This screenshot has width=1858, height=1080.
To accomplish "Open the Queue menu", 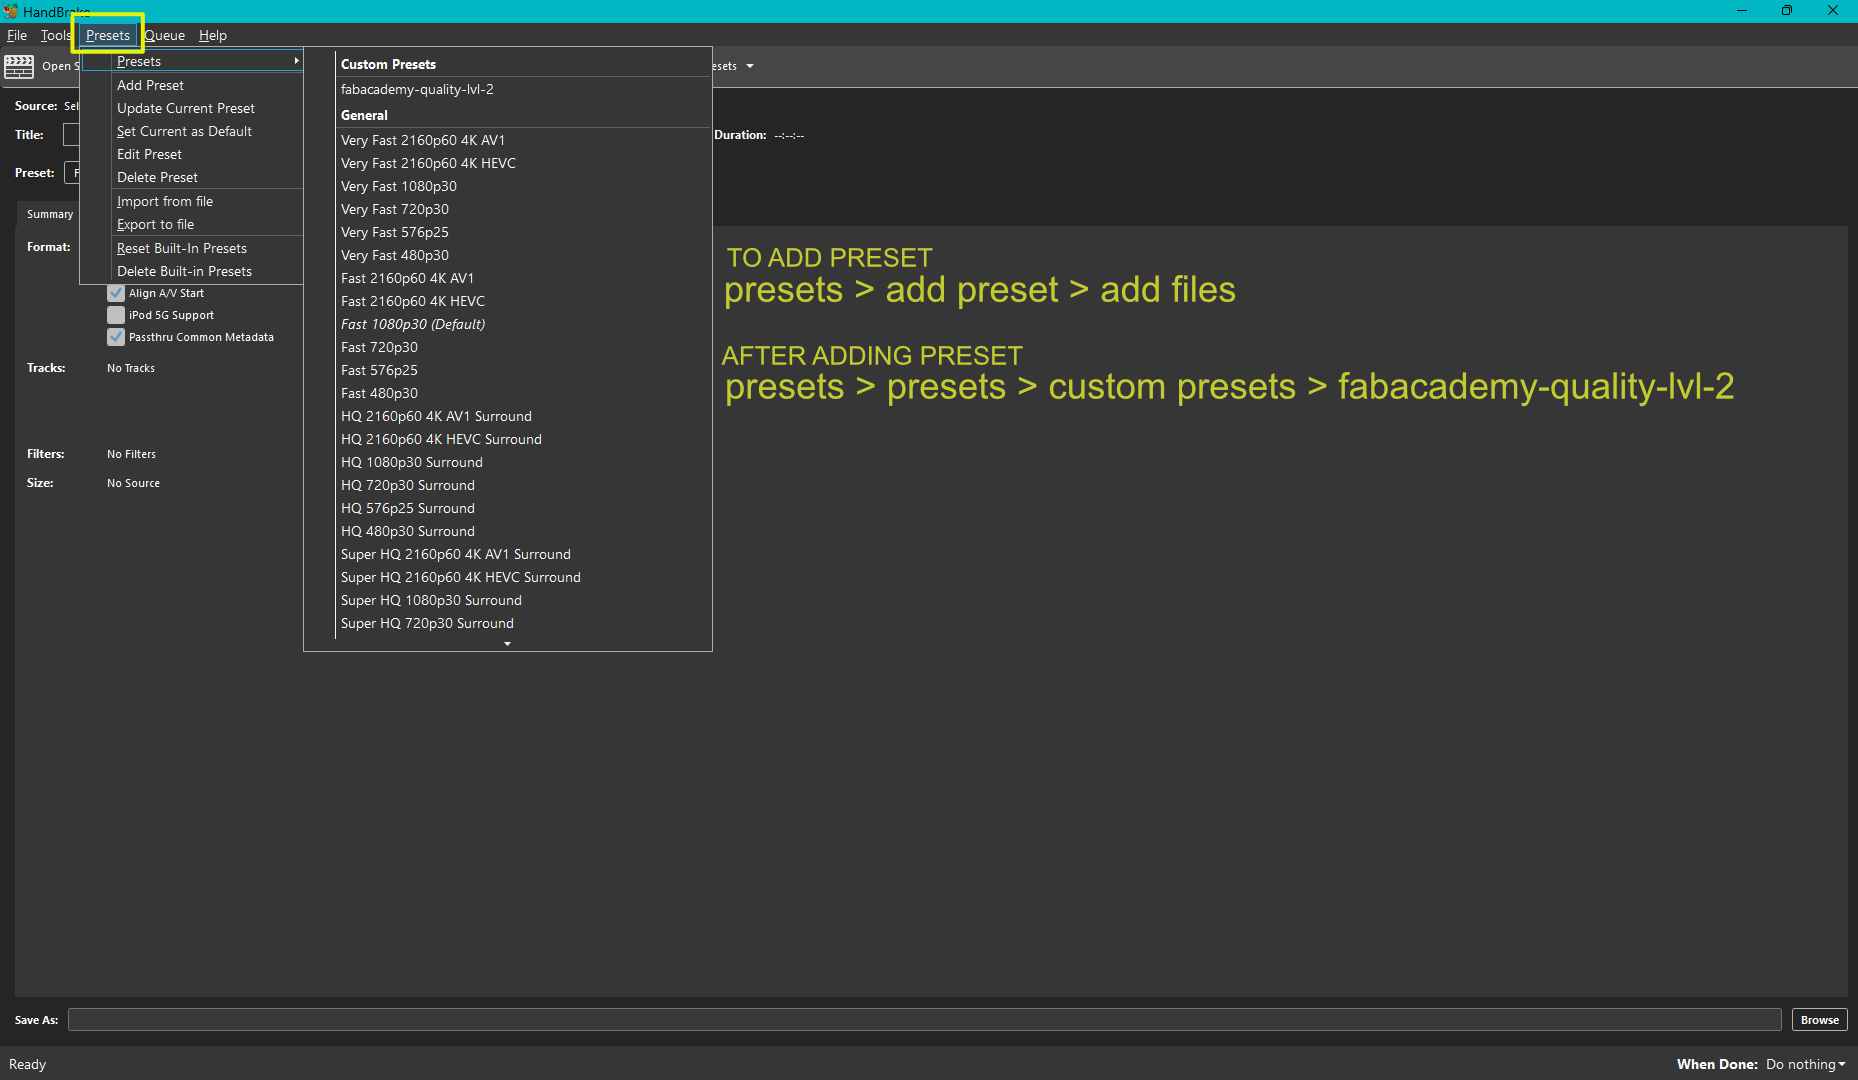I will tap(164, 35).
